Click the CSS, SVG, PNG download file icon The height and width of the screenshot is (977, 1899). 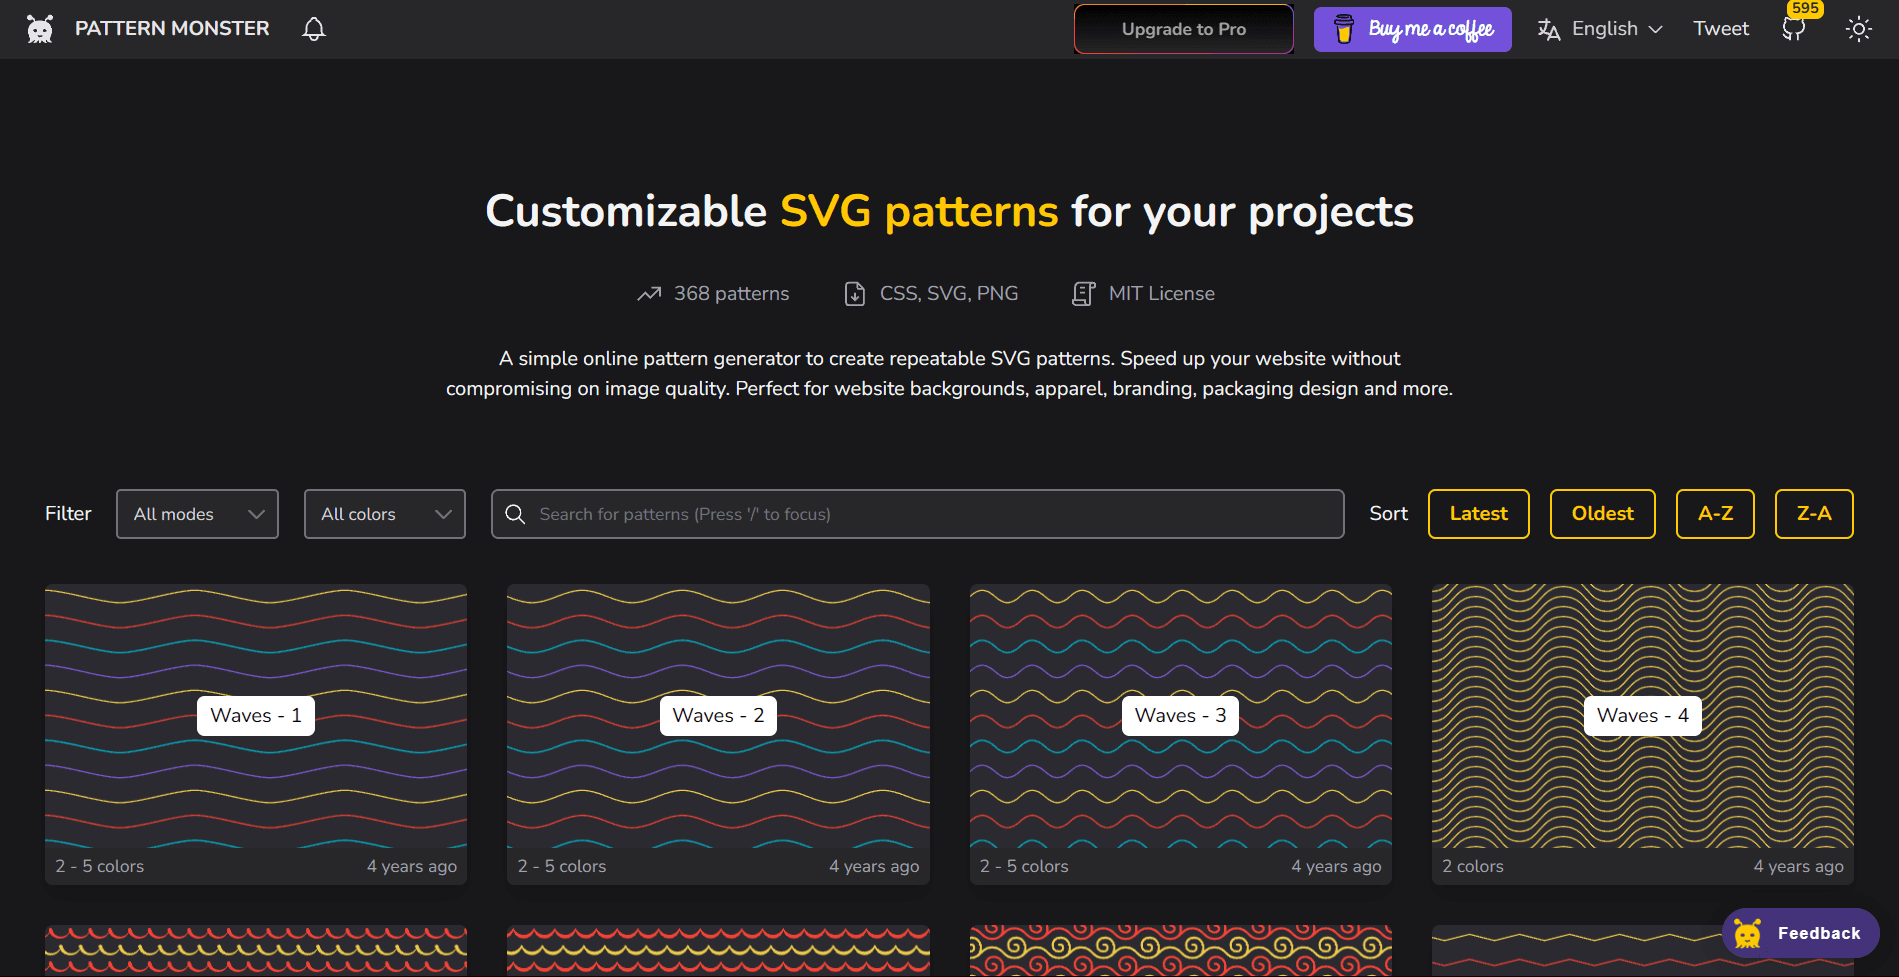point(855,293)
